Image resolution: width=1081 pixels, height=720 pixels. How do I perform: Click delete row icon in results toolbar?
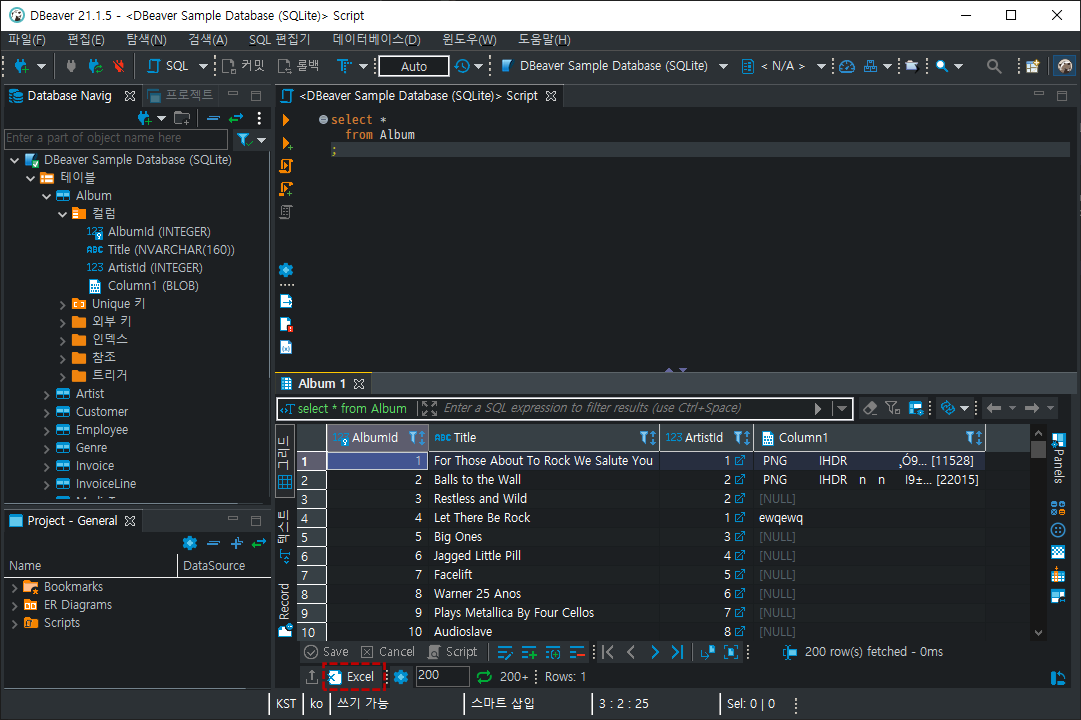[578, 652]
